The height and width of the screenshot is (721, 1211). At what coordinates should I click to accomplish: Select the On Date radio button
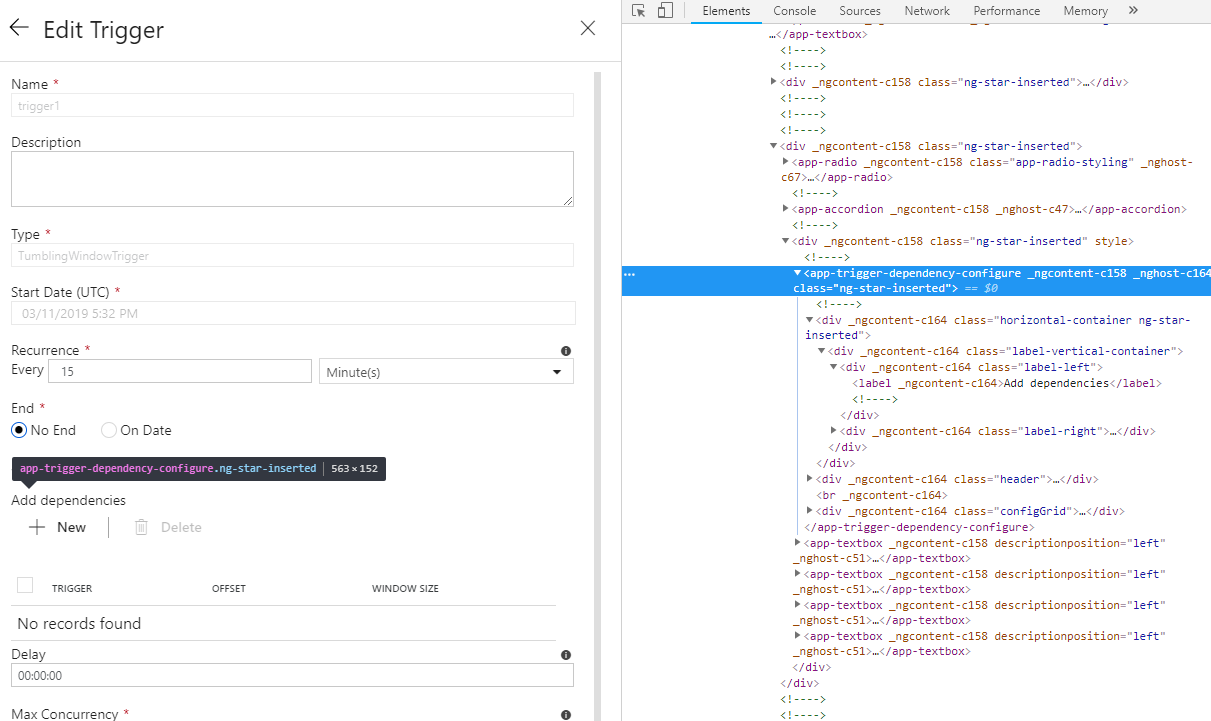(109, 430)
